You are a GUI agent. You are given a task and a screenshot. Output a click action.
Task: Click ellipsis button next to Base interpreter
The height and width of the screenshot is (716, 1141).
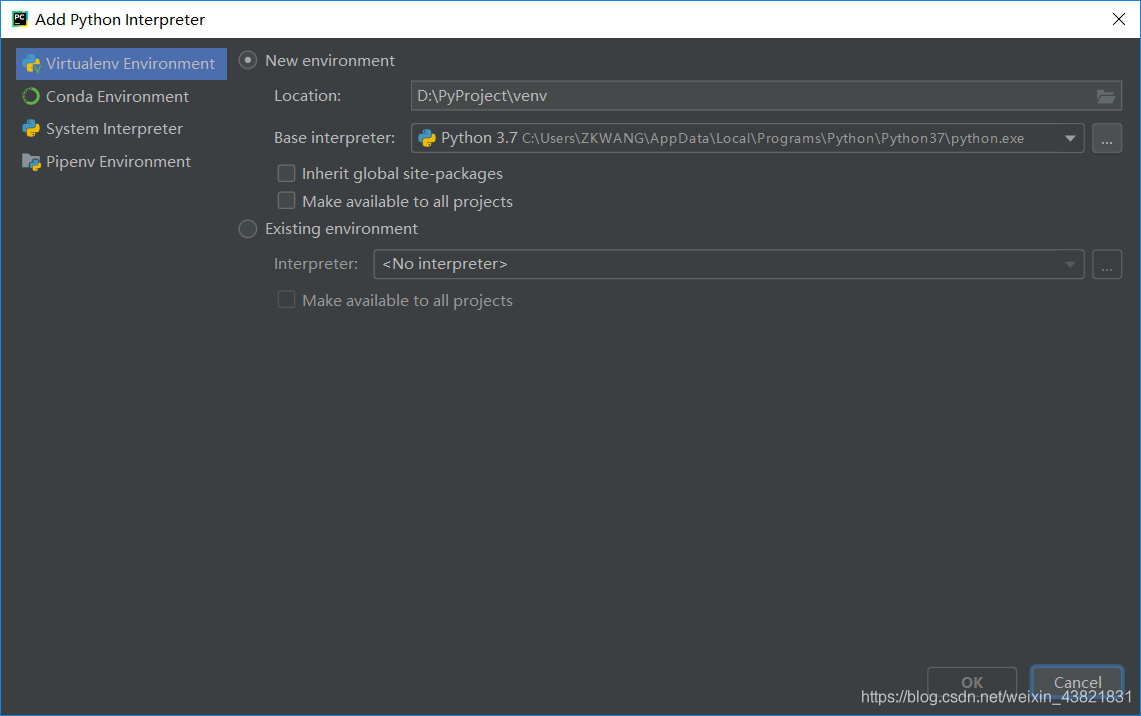click(1107, 138)
